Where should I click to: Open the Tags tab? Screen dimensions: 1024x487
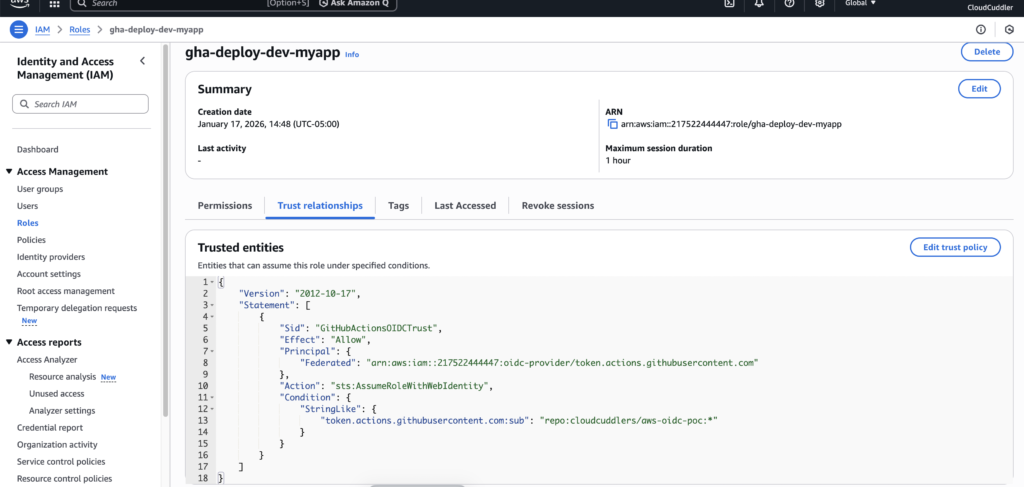pos(398,206)
